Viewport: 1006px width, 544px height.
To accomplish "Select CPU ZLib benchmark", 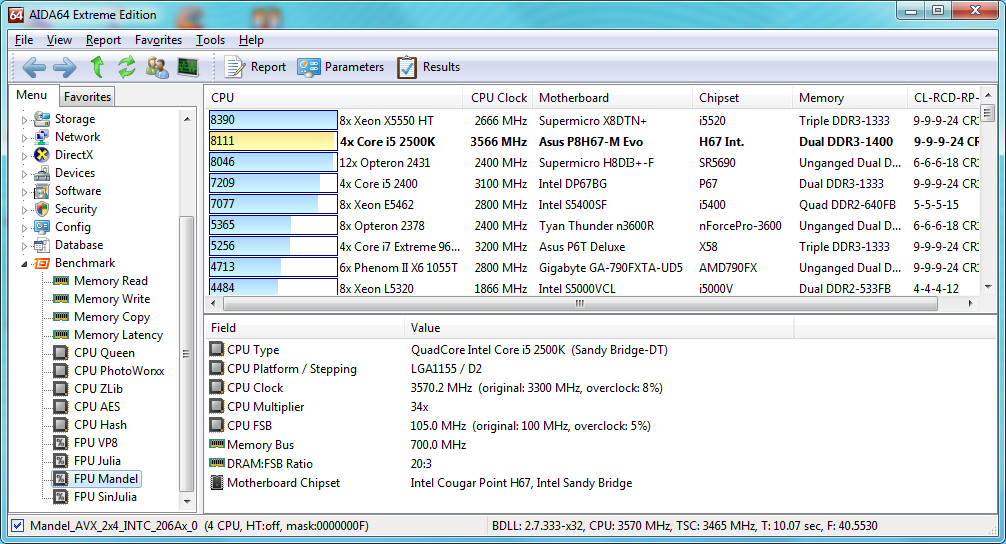I will [98, 389].
